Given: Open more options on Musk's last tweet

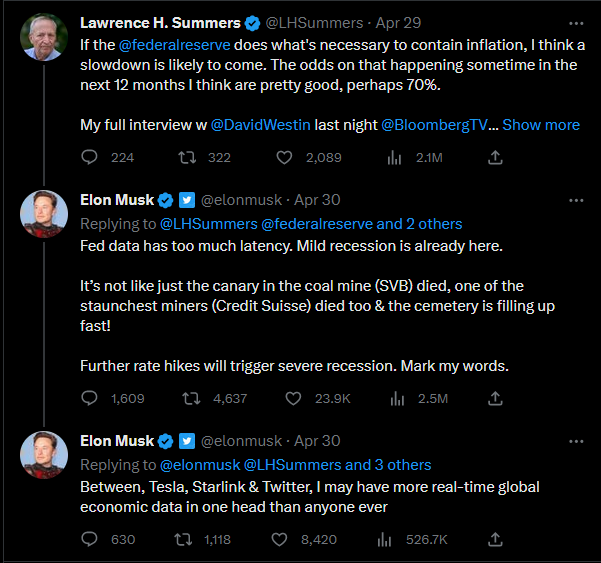Looking at the screenshot, I should click(575, 440).
